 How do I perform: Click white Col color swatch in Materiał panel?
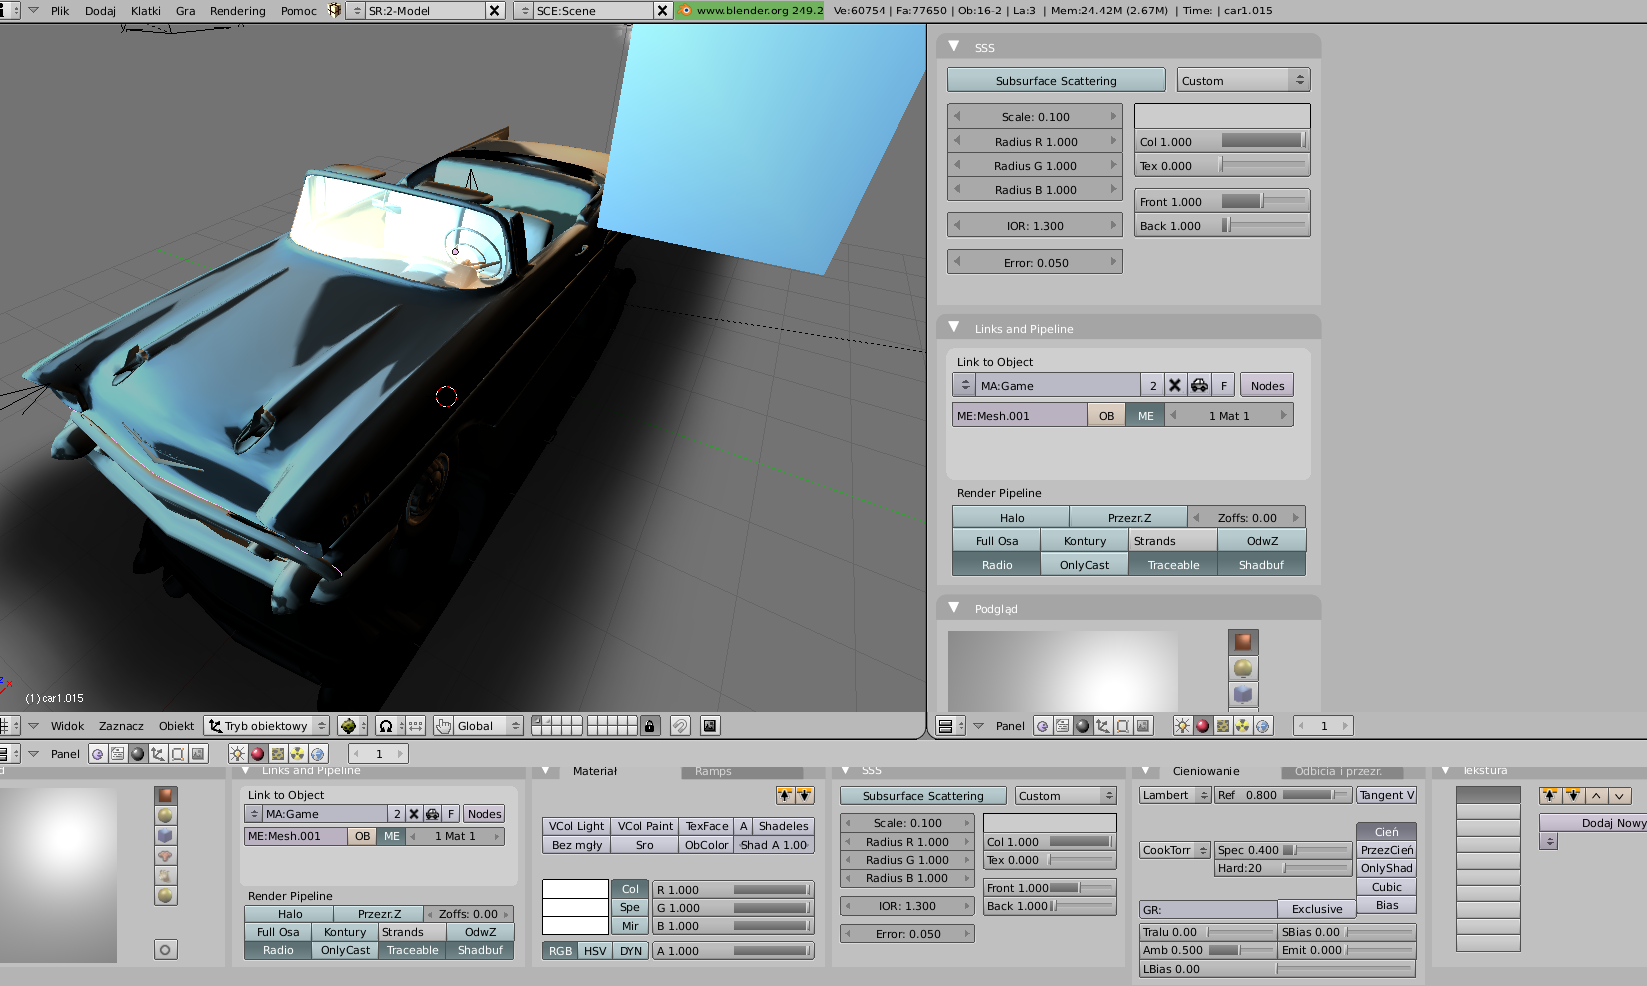575,889
